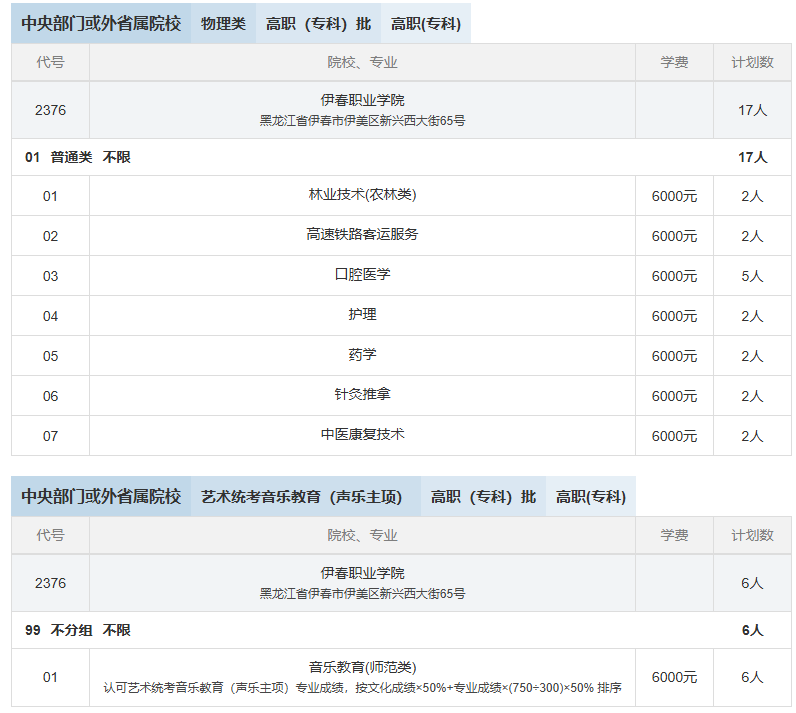Image resolution: width=796 pixels, height=713 pixels.
Task: Click 中央部门或外省属院校 tab above the 物理类 table
Action: (101, 24)
